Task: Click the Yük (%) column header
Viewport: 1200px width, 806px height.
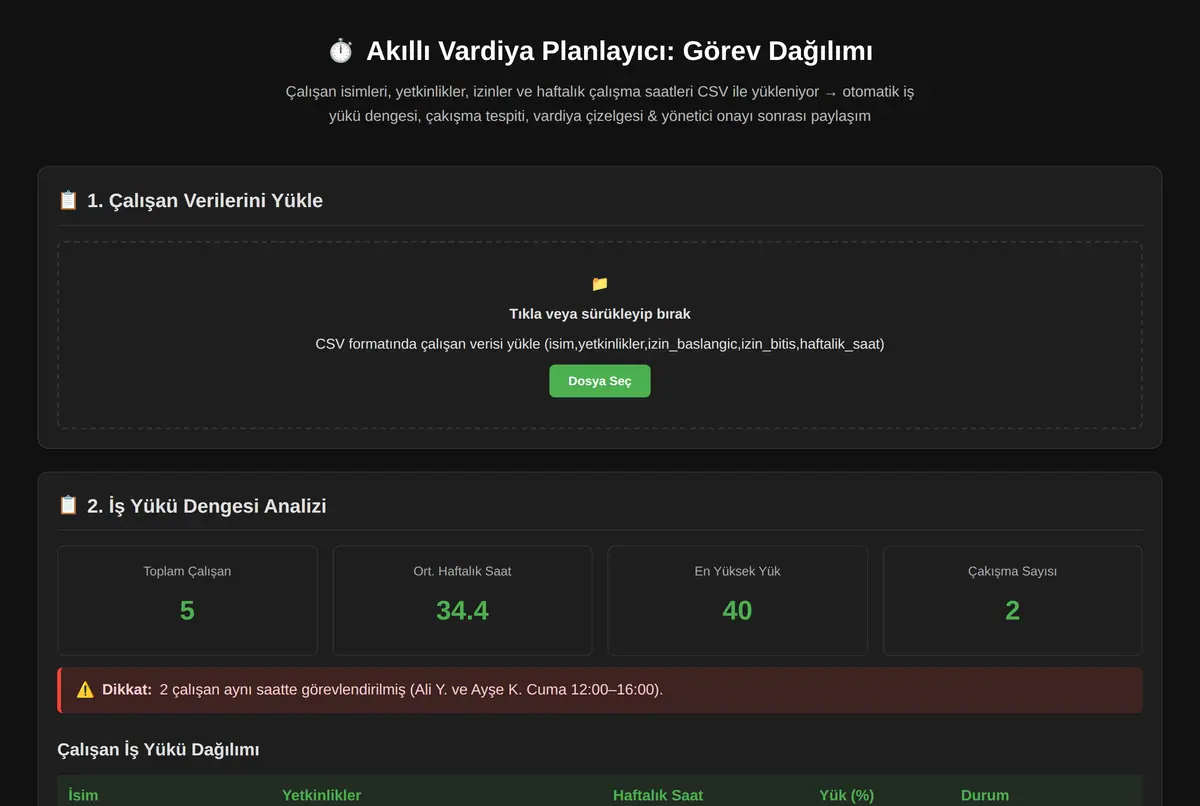Action: (x=846, y=795)
